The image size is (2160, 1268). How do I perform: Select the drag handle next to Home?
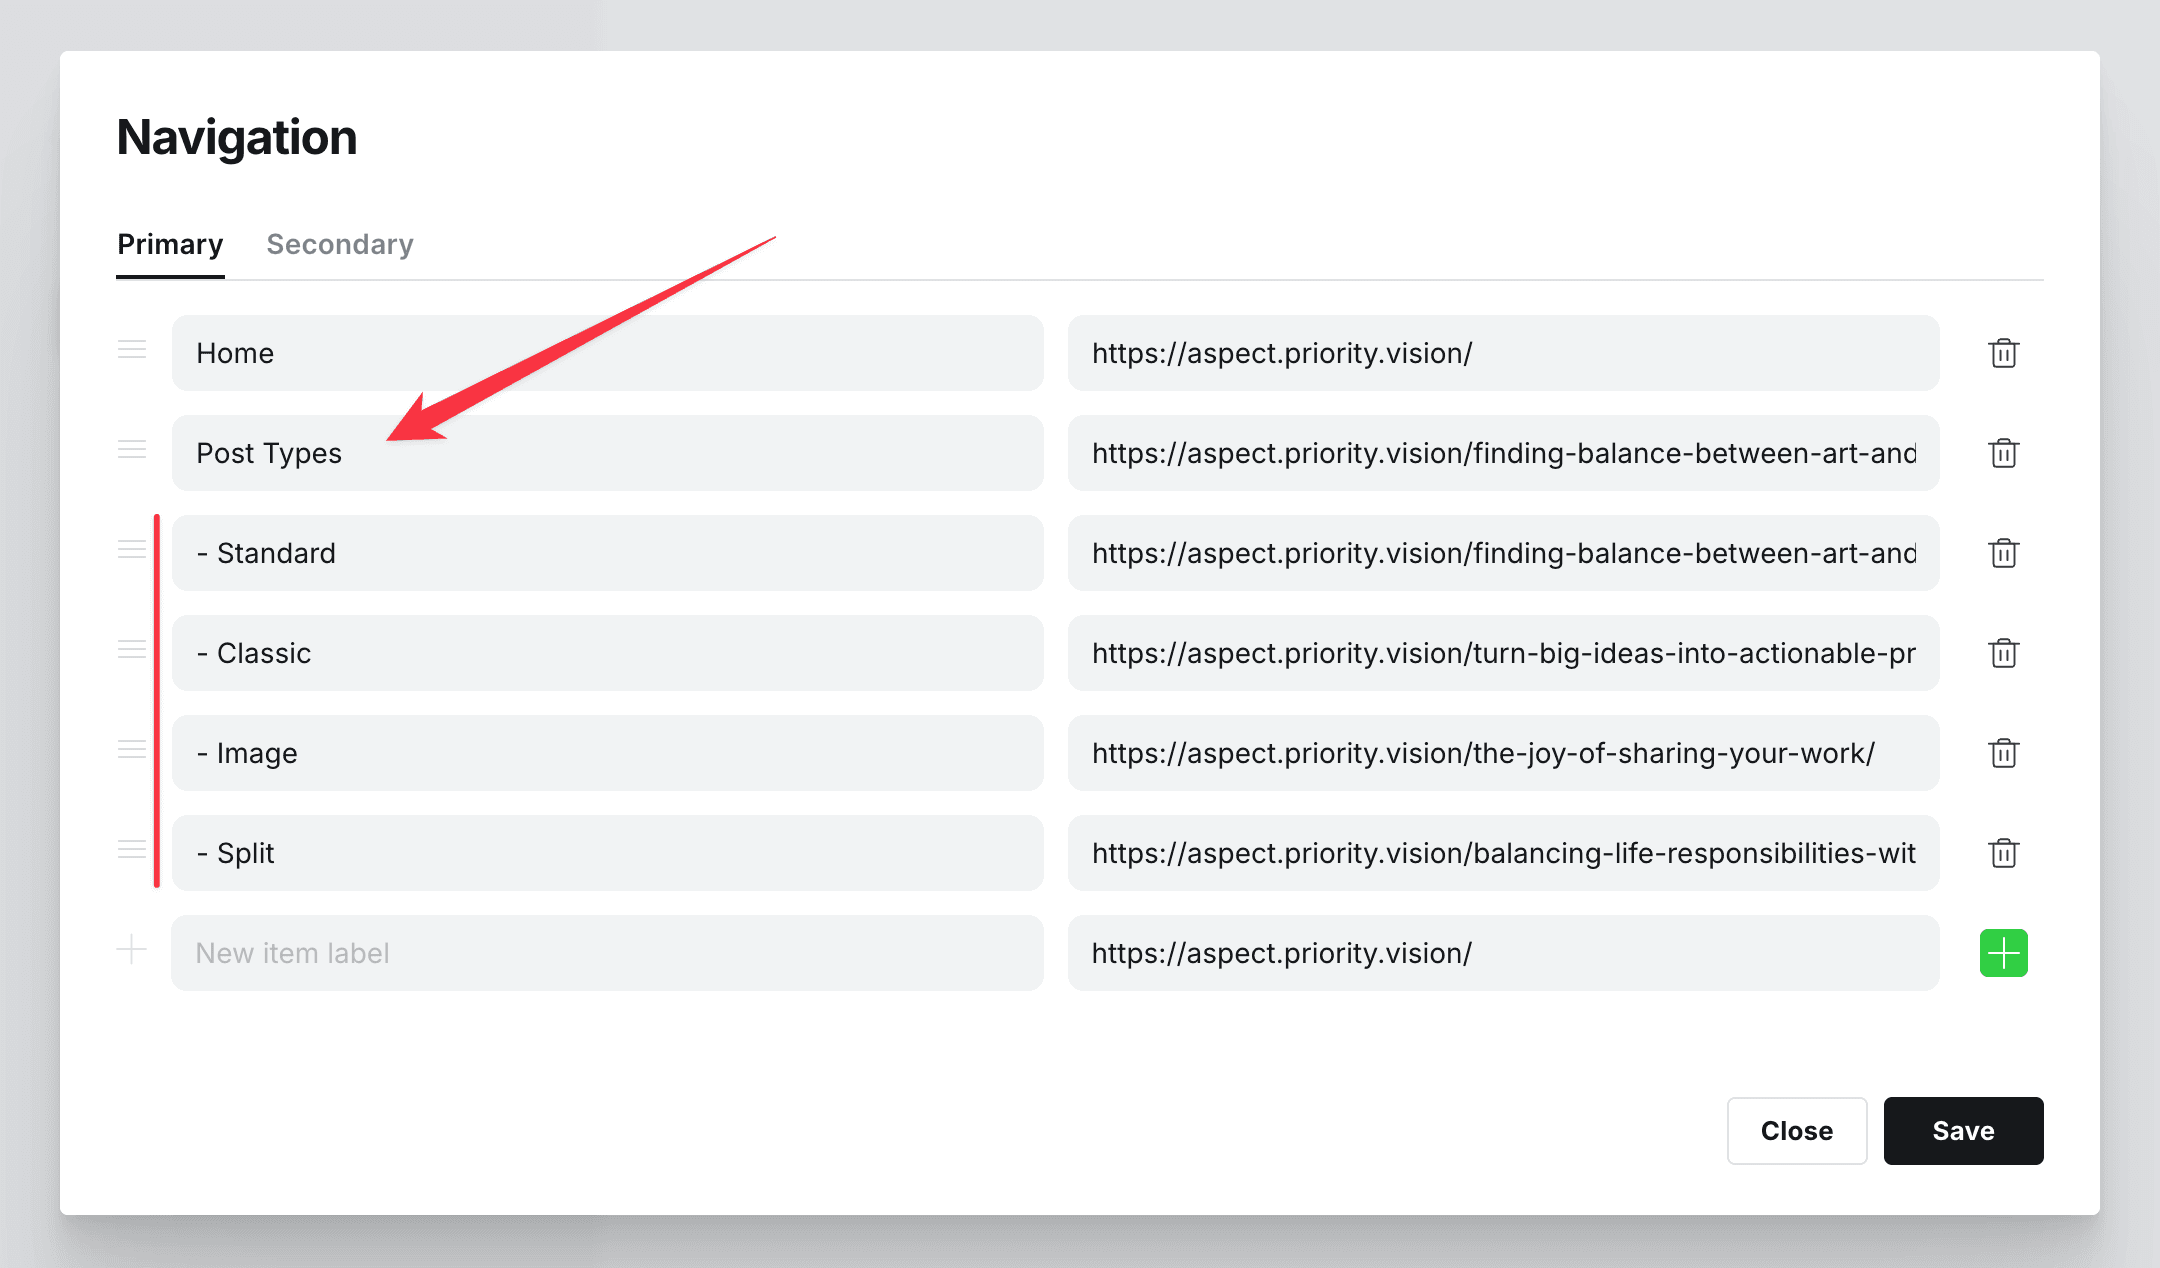131,351
